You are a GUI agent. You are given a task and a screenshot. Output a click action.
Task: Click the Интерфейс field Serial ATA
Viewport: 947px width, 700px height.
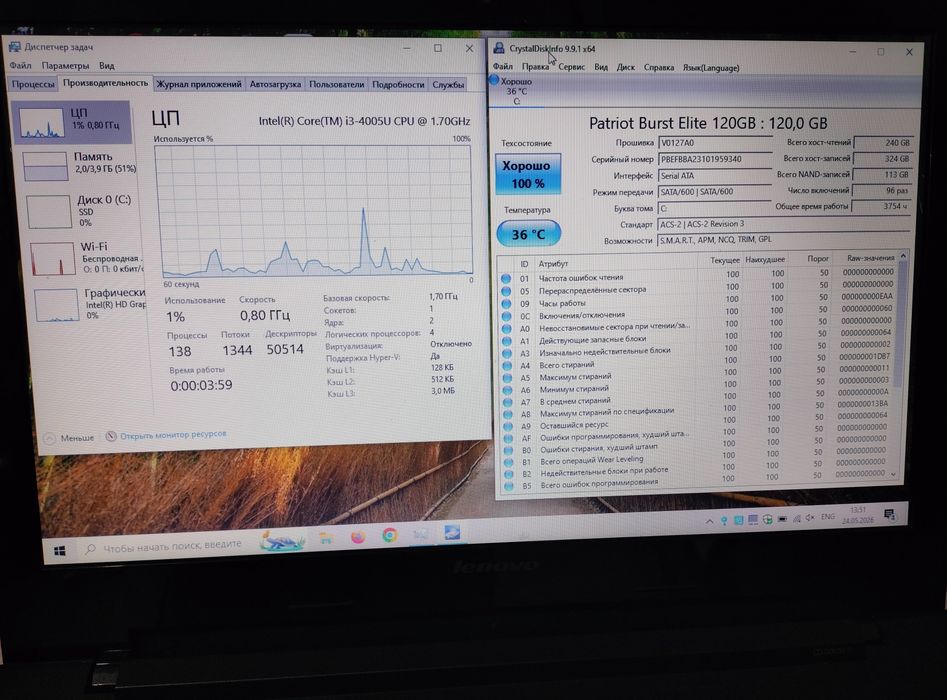click(714, 176)
